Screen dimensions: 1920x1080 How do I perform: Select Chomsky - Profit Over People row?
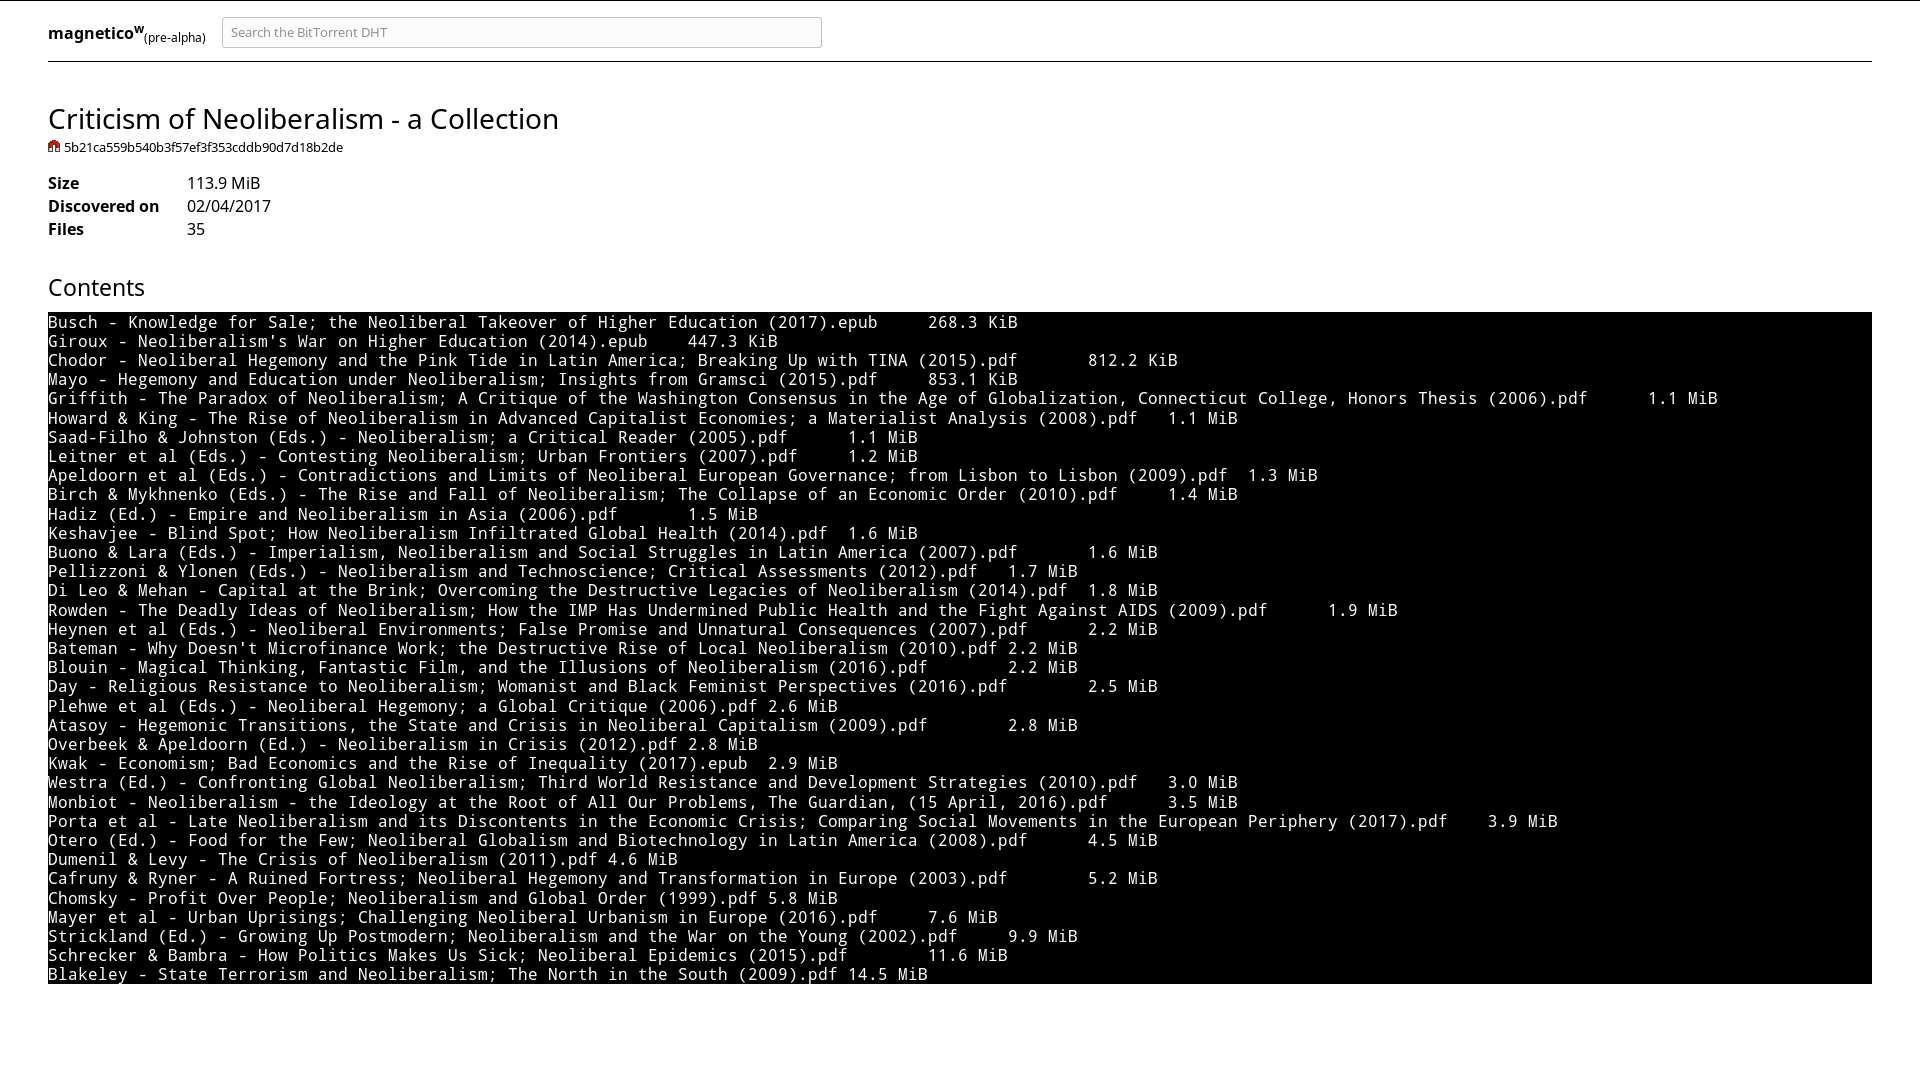[x=443, y=898]
